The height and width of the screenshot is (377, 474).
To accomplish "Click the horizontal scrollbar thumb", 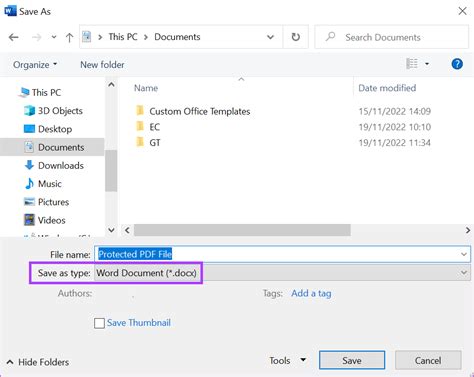I will (242, 230).
